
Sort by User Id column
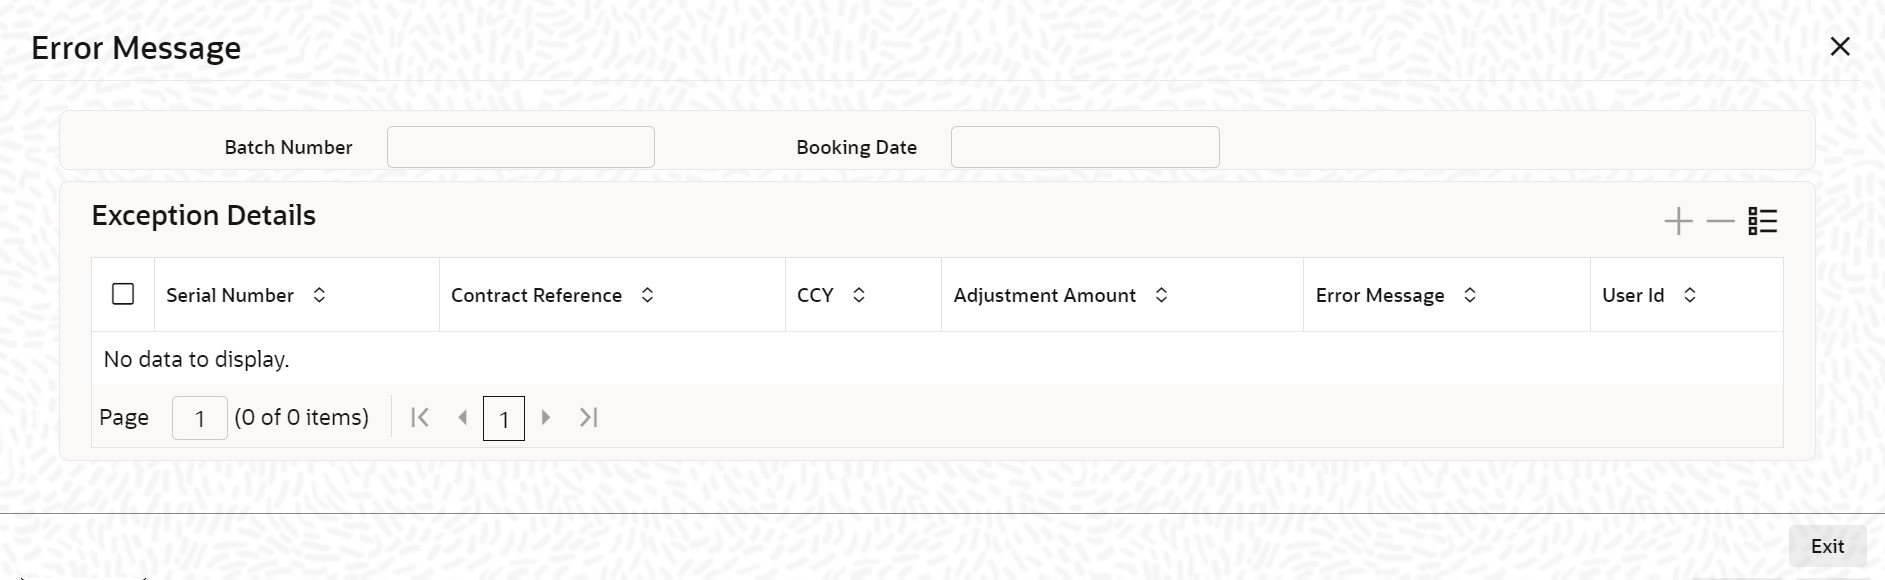[1689, 295]
